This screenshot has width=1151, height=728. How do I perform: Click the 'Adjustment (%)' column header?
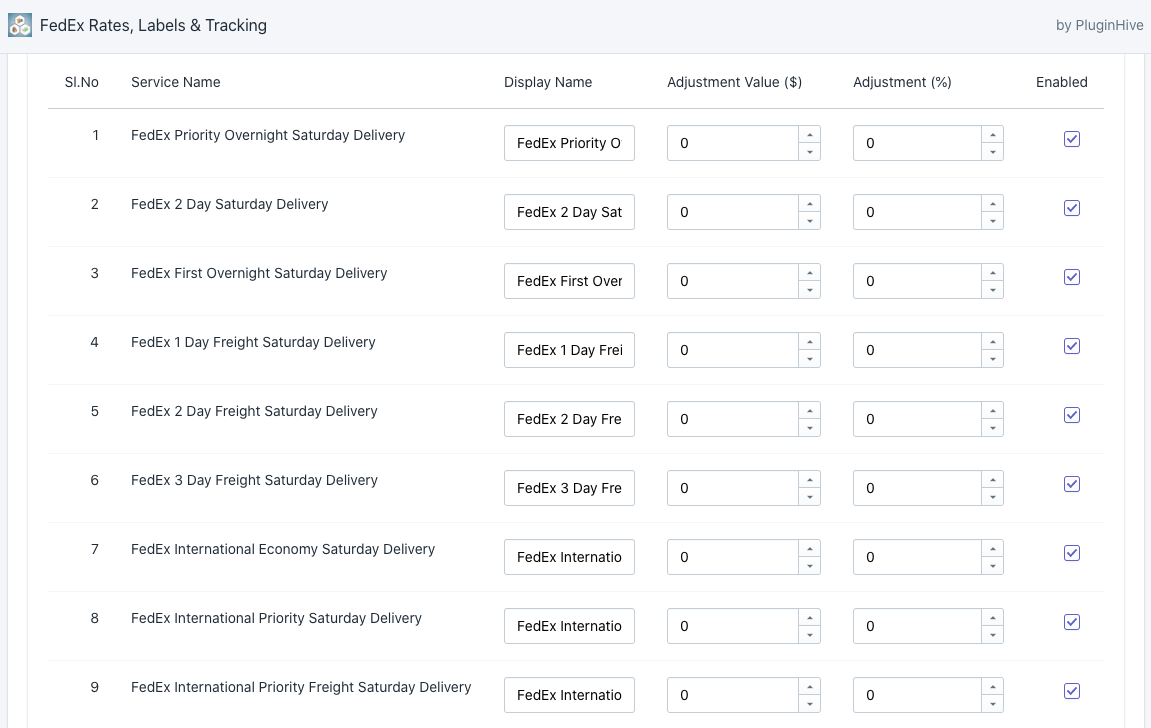(902, 82)
